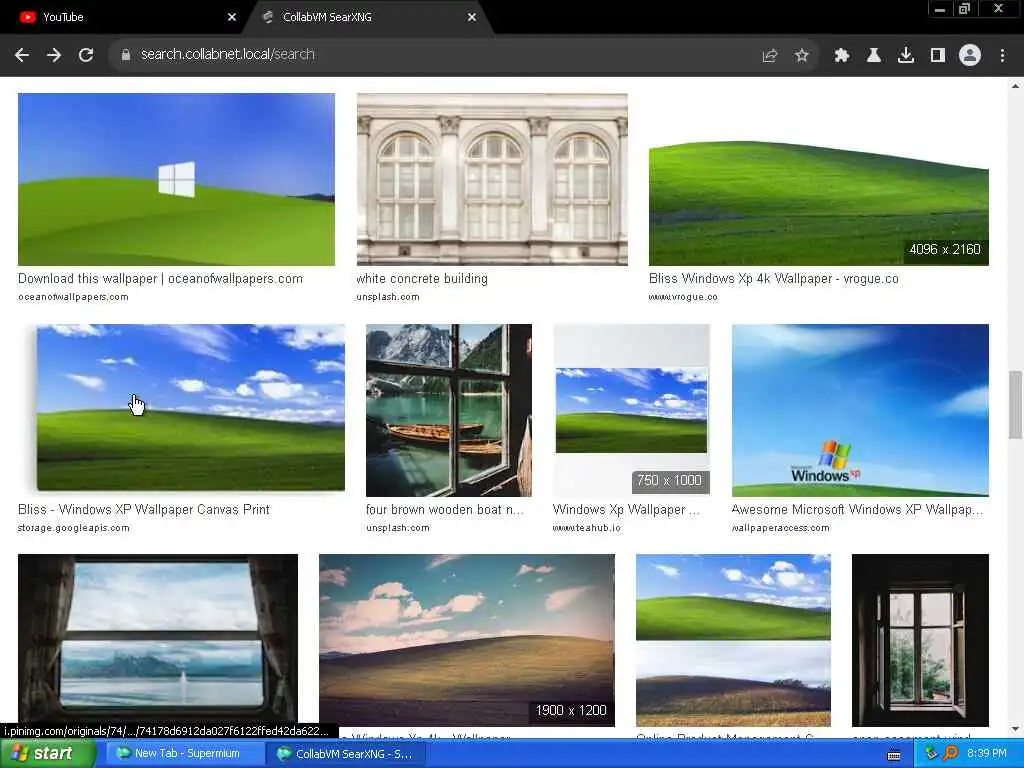Screen dimensions: 1024x768
Task: Open oceanofwallpapers Windows logo hill thumbnail
Action: (176, 179)
